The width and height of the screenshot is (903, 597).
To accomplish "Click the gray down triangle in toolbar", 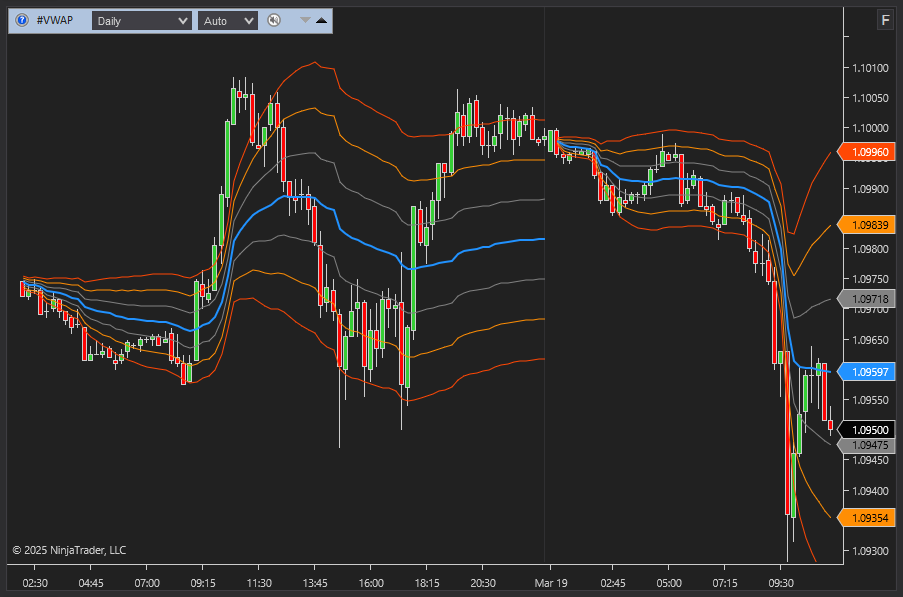I will click(305, 20).
